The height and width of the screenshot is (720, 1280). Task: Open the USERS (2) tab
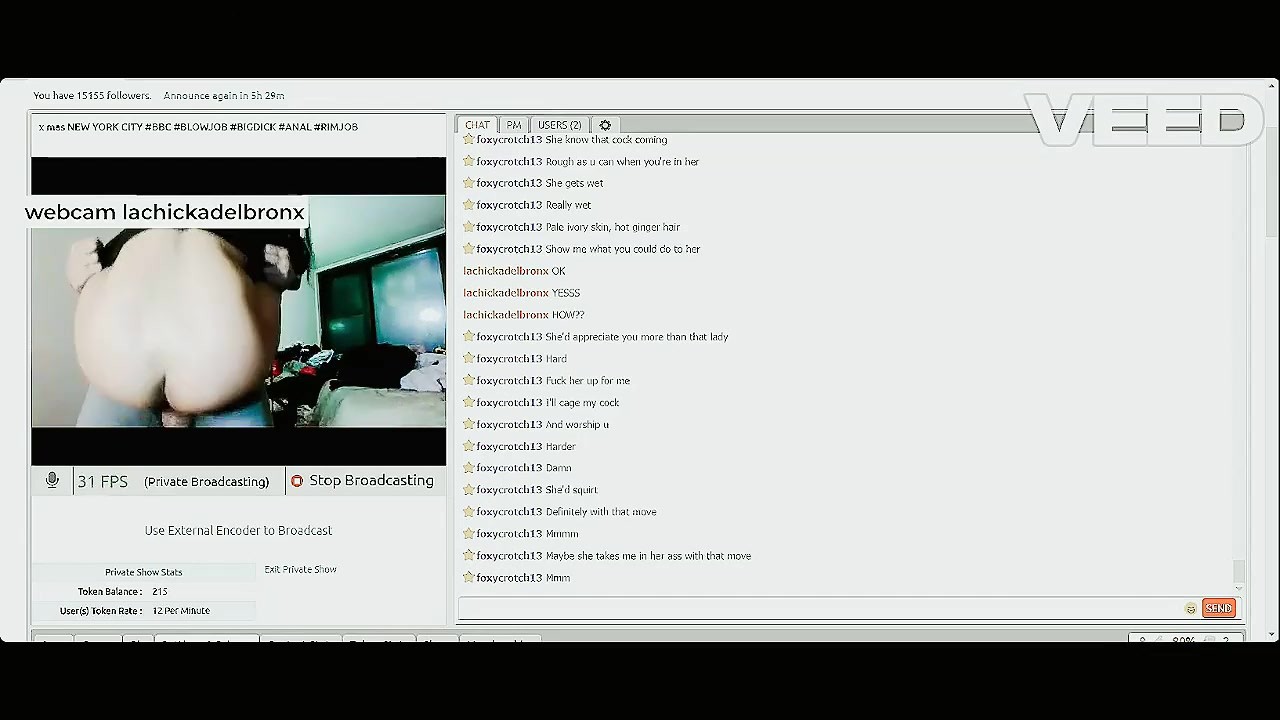click(x=559, y=125)
